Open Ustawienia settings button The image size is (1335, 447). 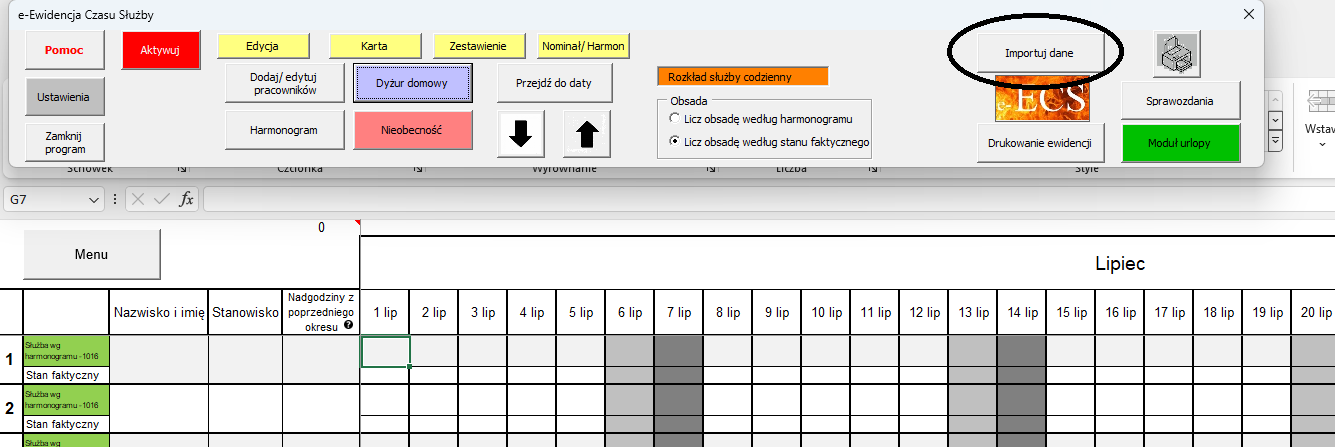[64, 97]
